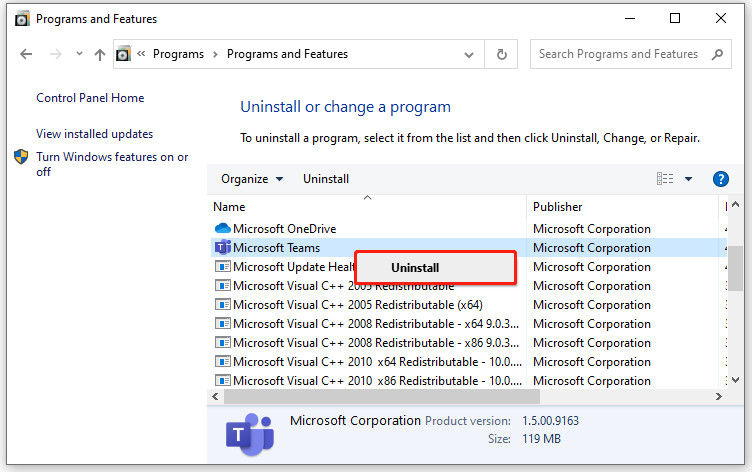Expand the address bar history dropdown
752x472 pixels.
point(469,55)
